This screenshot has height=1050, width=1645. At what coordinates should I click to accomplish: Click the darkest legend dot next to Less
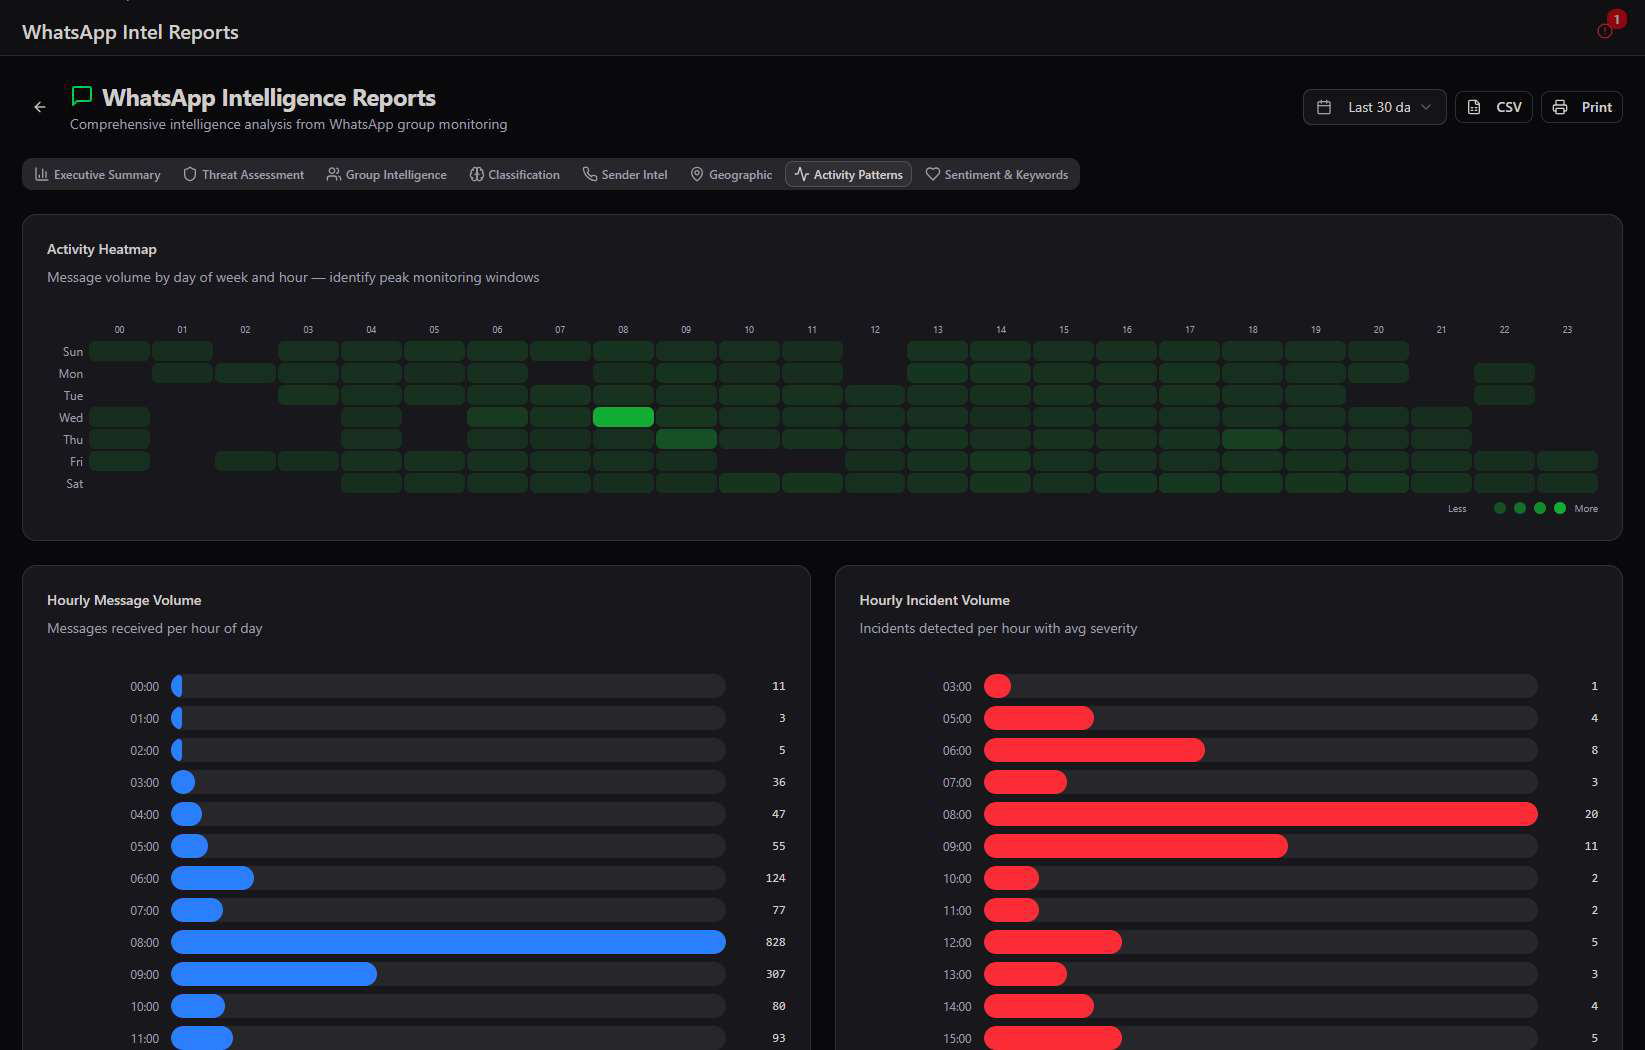point(1500,508)
